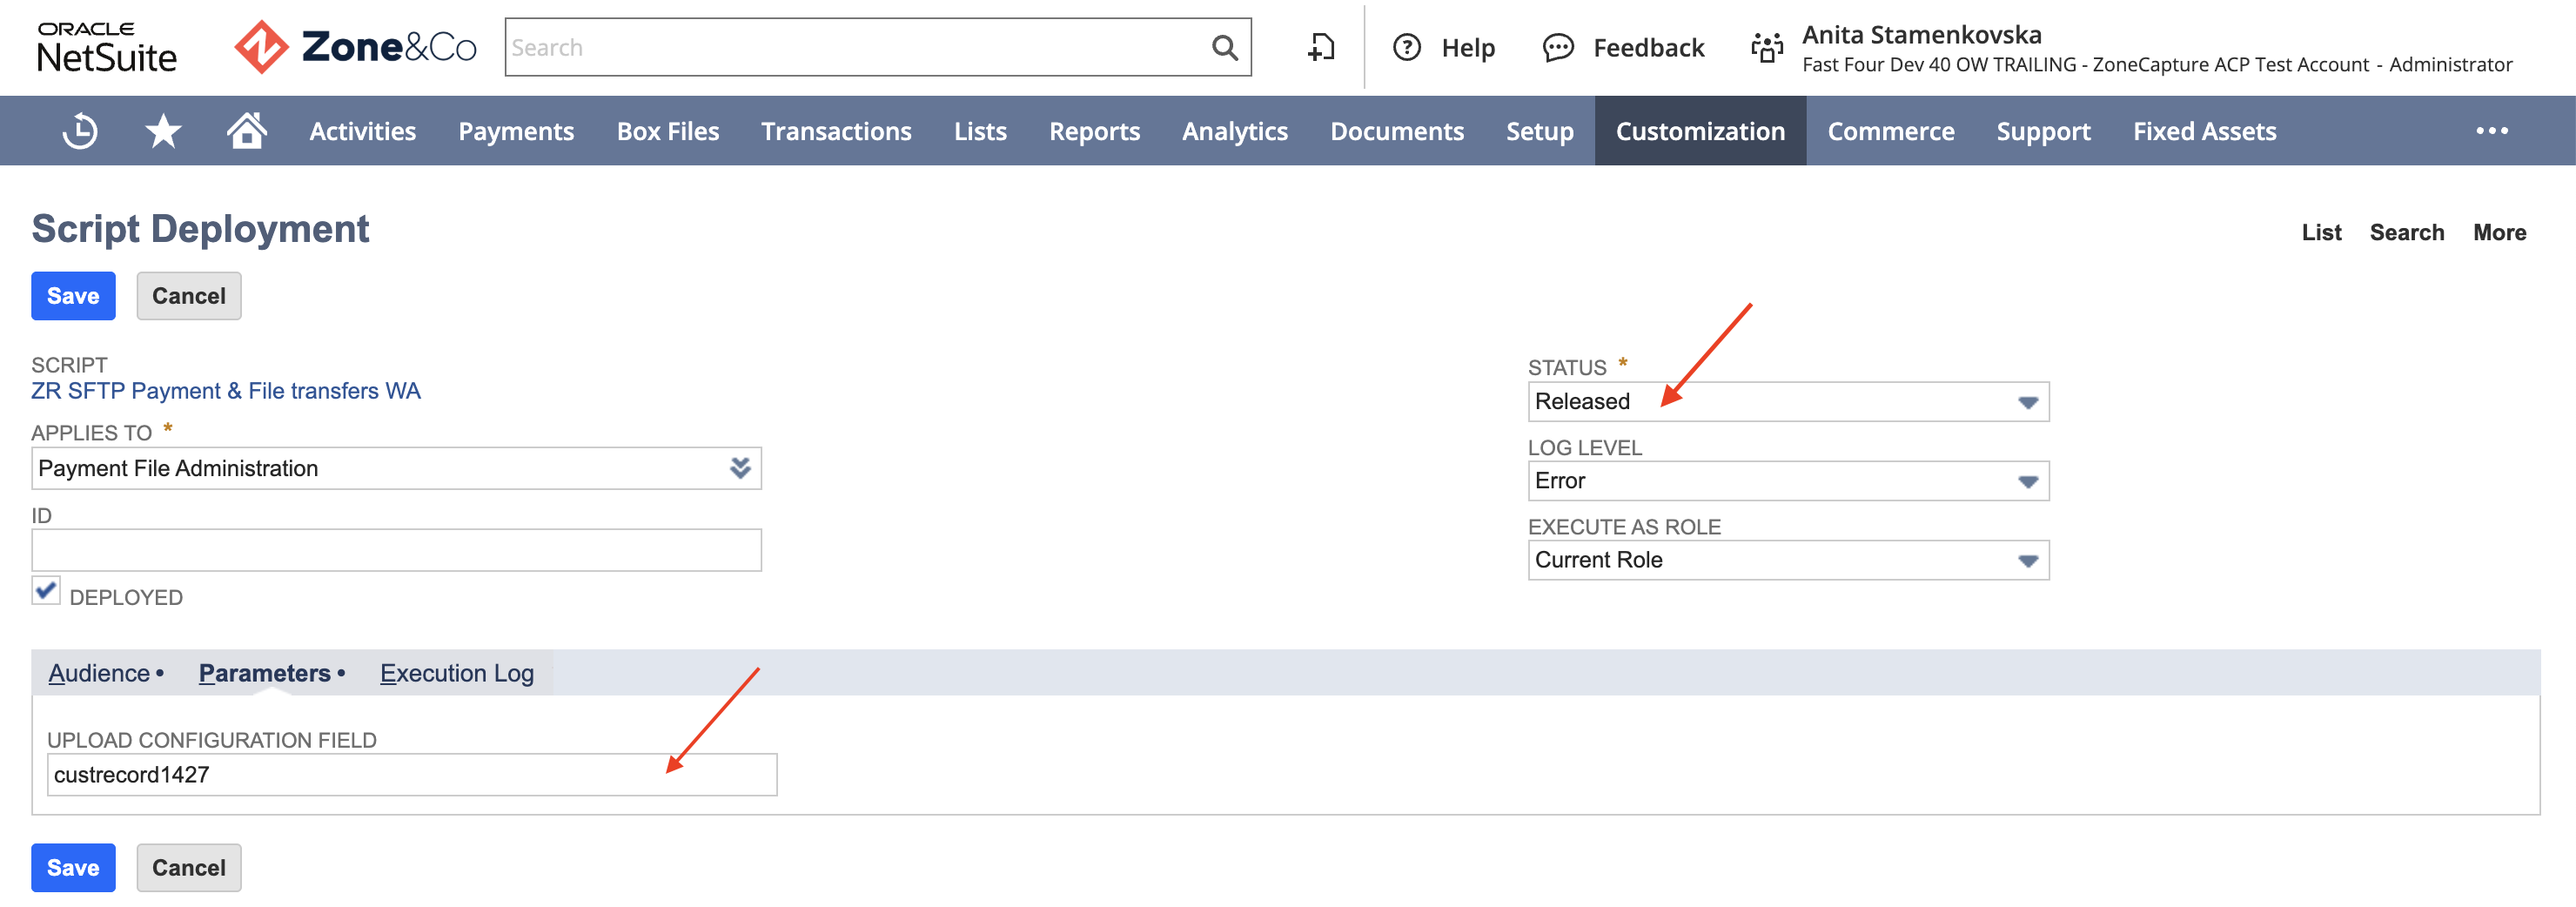This screenshot has height=907, width=2576.
Task: Open the Box Files menu
Action: (x=667, y=131)
